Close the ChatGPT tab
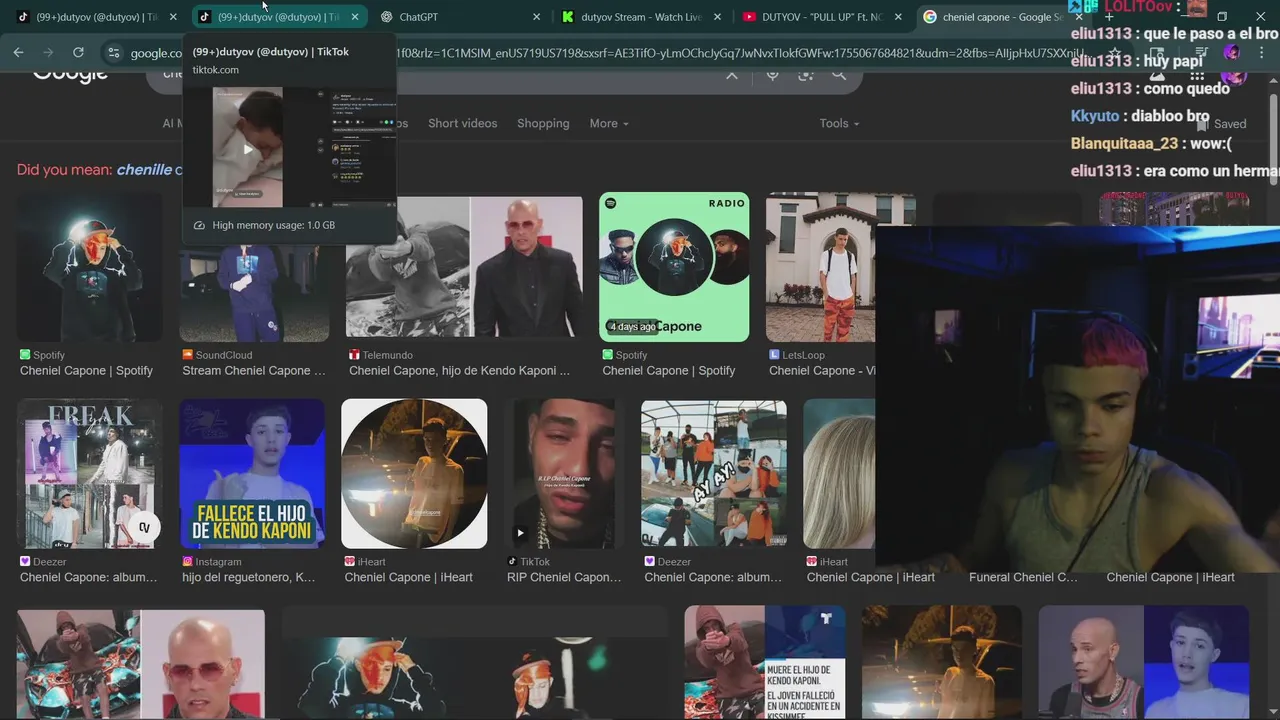Viewport: 1280px width, 720px height. click(536, 17)
